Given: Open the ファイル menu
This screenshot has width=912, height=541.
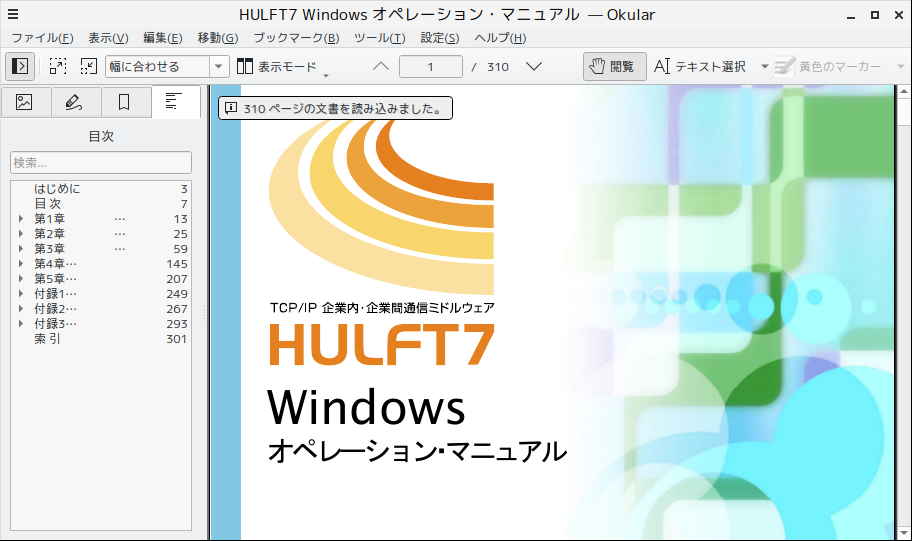Looking at the screenshot, I should pyautogui.click(x=42, y=38).
